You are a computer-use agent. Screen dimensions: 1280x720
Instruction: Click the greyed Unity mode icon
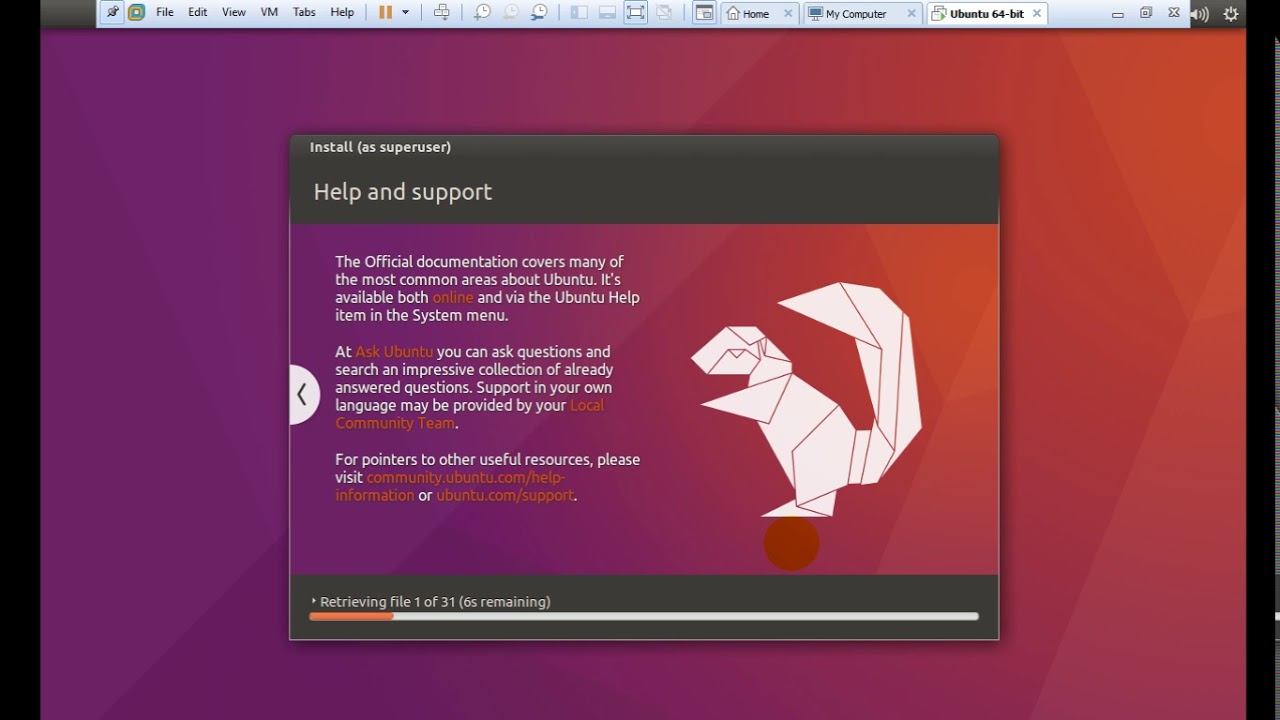(x=664, y=13)
